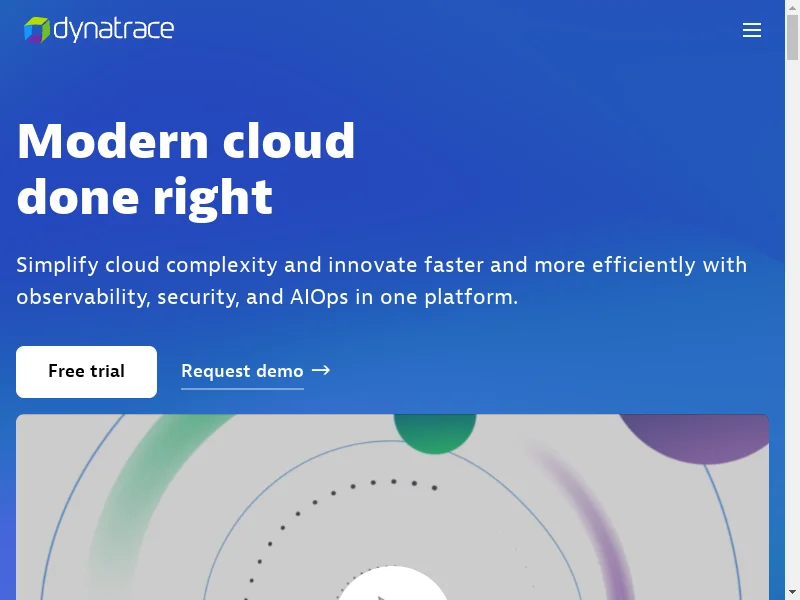Click the "done right" headline line
This screenshot has height=600, width=800.
click(145, 197)
